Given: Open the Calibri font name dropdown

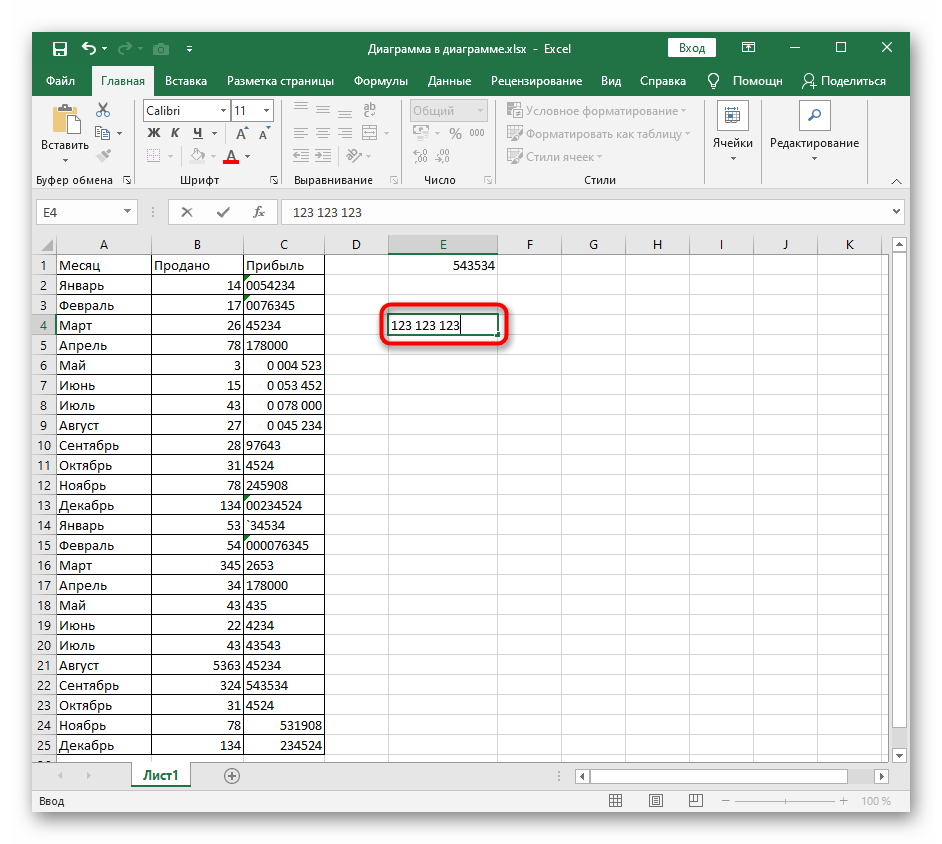Looking at the screenshot, I should [221, 111].
